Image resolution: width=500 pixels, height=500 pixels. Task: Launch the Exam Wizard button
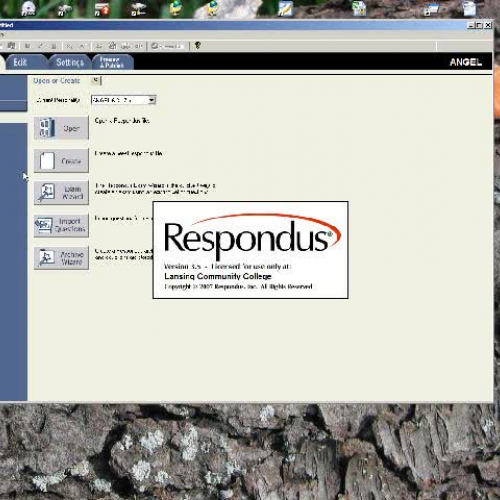61,193
